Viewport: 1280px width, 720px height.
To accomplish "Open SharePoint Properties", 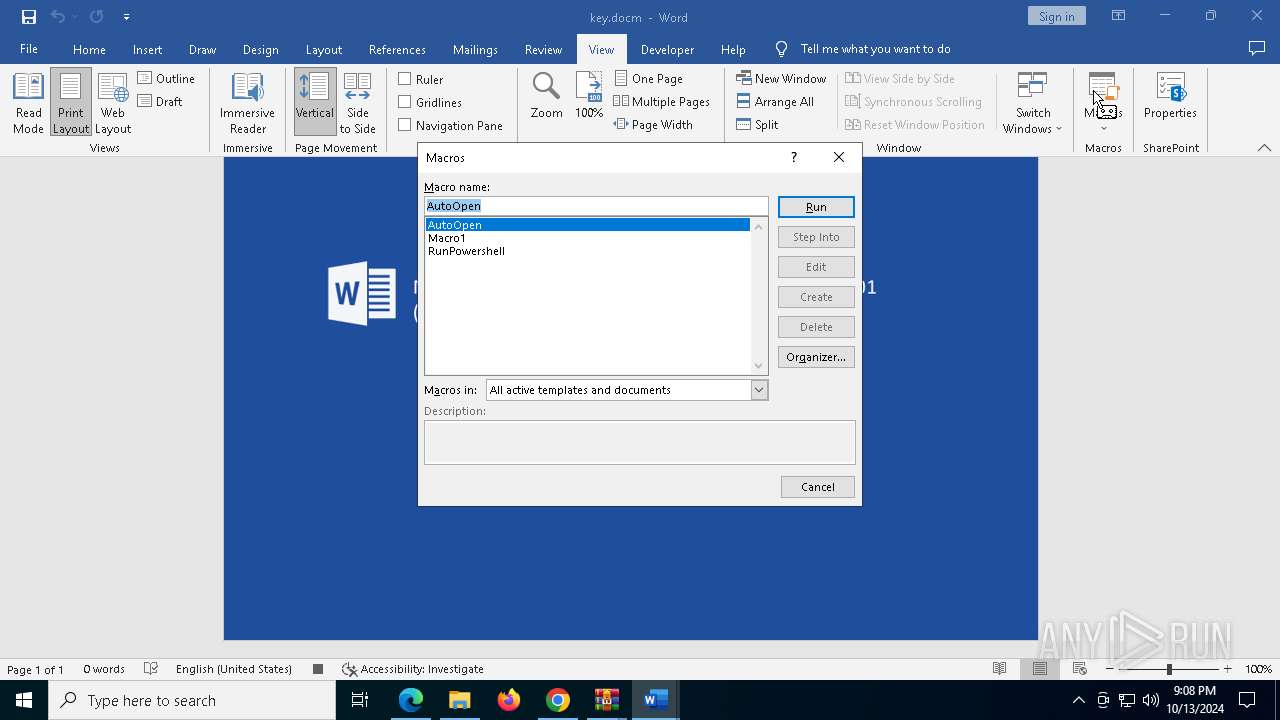I will click(1170, 97).
